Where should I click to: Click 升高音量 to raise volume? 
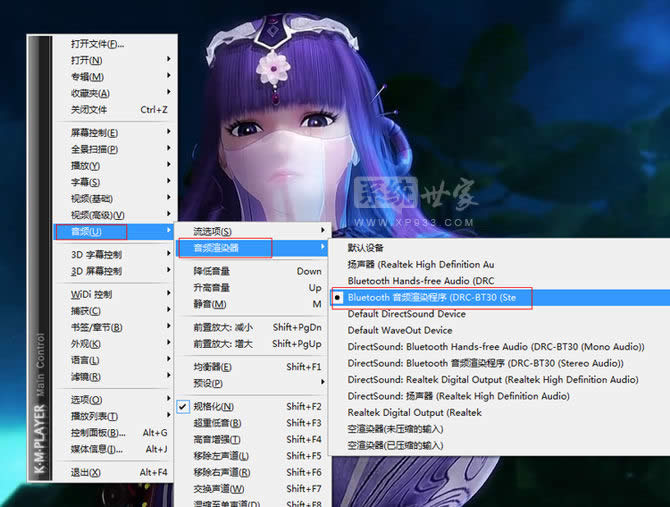[x=215, y=288]
